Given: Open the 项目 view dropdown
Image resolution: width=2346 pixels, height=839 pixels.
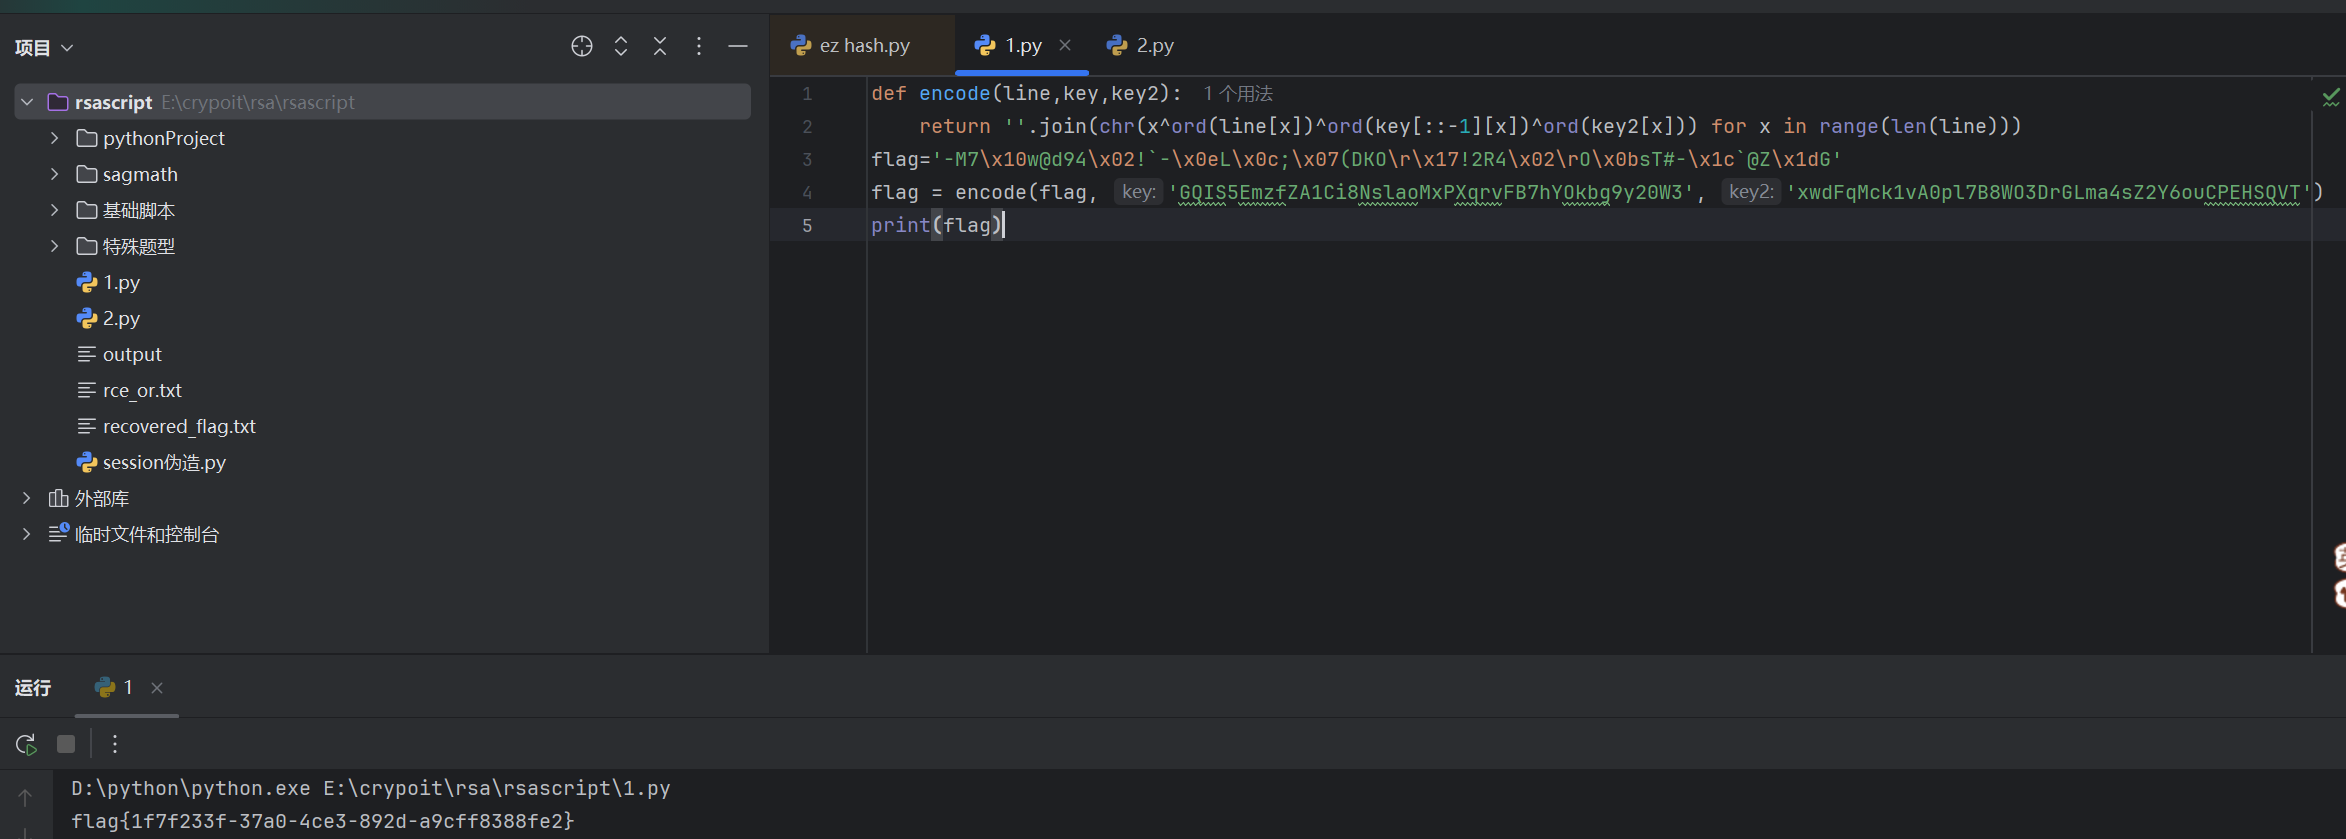Looking at the screenshot, I should tap(44, 47).
